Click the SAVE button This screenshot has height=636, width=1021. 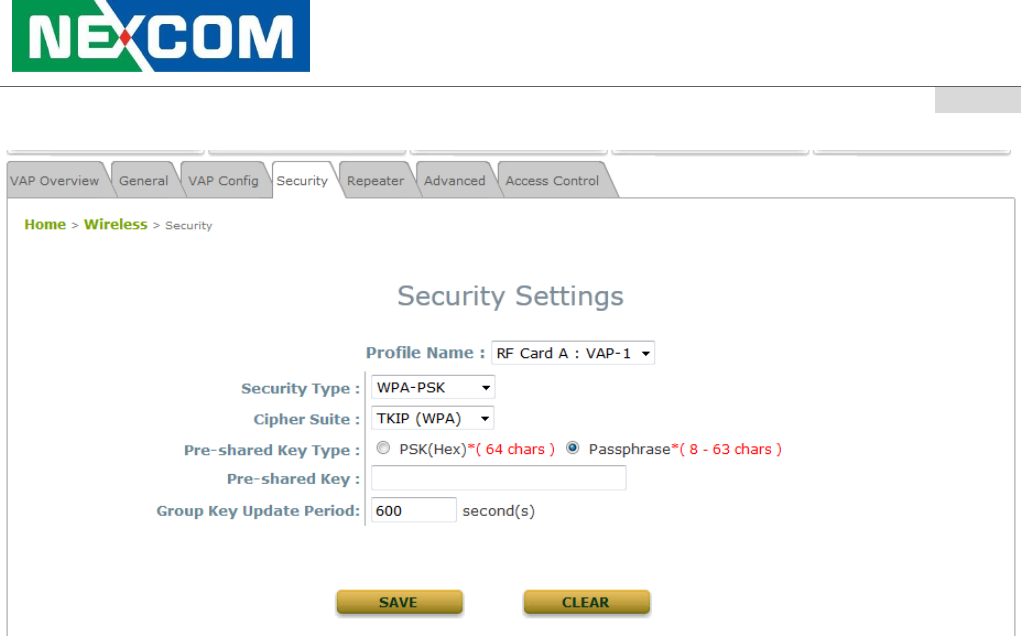tap(399, 602)
